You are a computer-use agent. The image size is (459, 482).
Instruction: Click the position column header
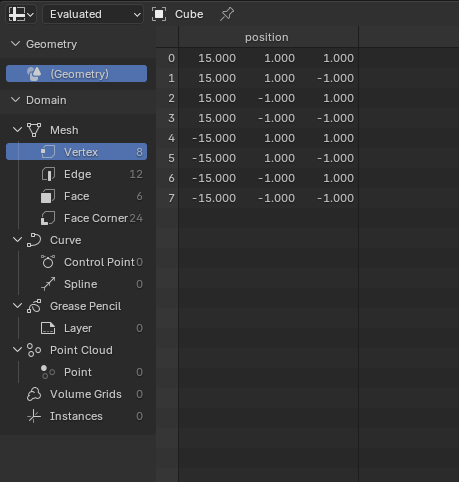(268, 37)
